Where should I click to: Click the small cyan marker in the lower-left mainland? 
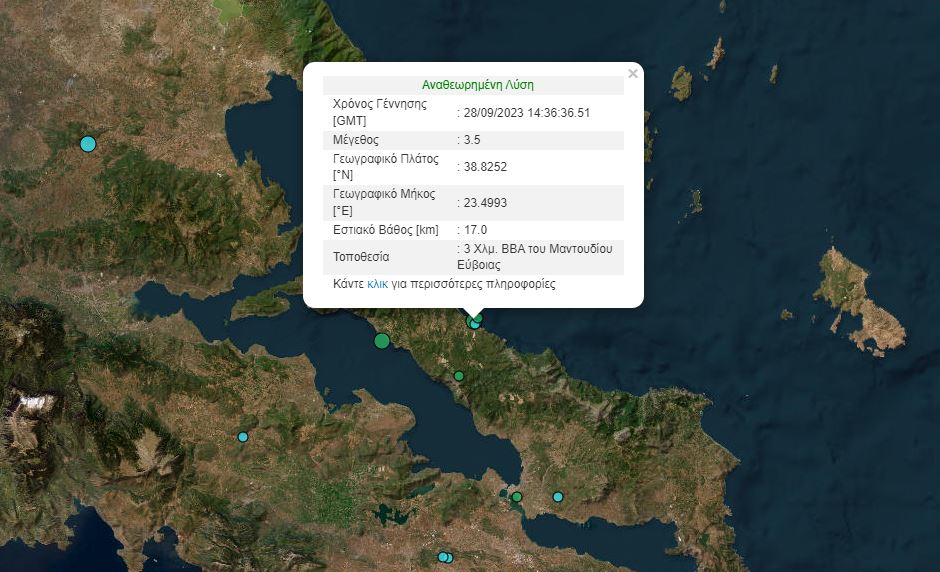pos(242,437)
